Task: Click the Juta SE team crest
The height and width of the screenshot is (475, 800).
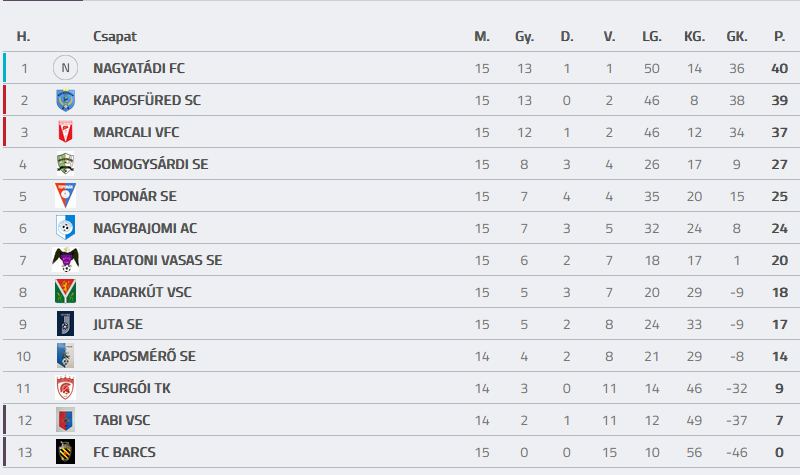Action: (x=65, y=324)
